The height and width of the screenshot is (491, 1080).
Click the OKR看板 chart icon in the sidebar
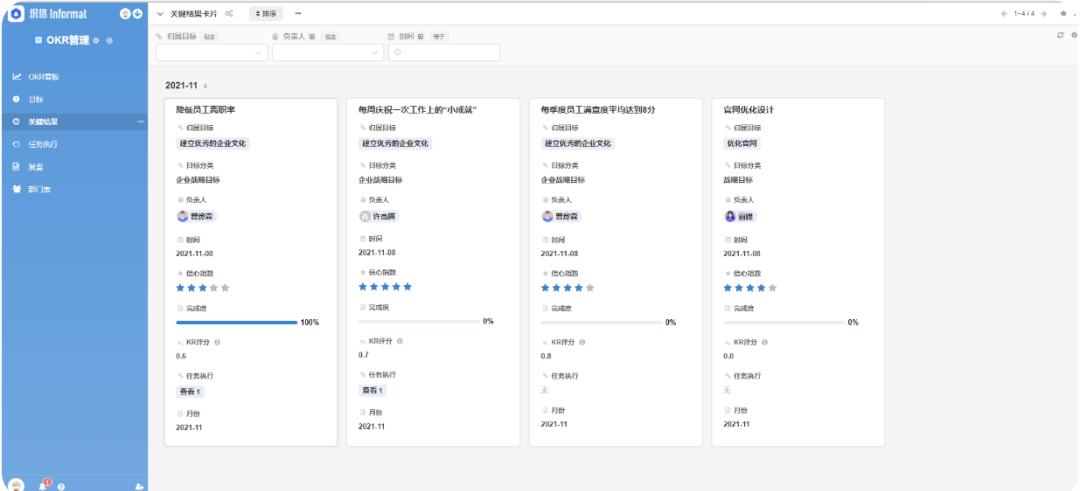tap(17, 76)
